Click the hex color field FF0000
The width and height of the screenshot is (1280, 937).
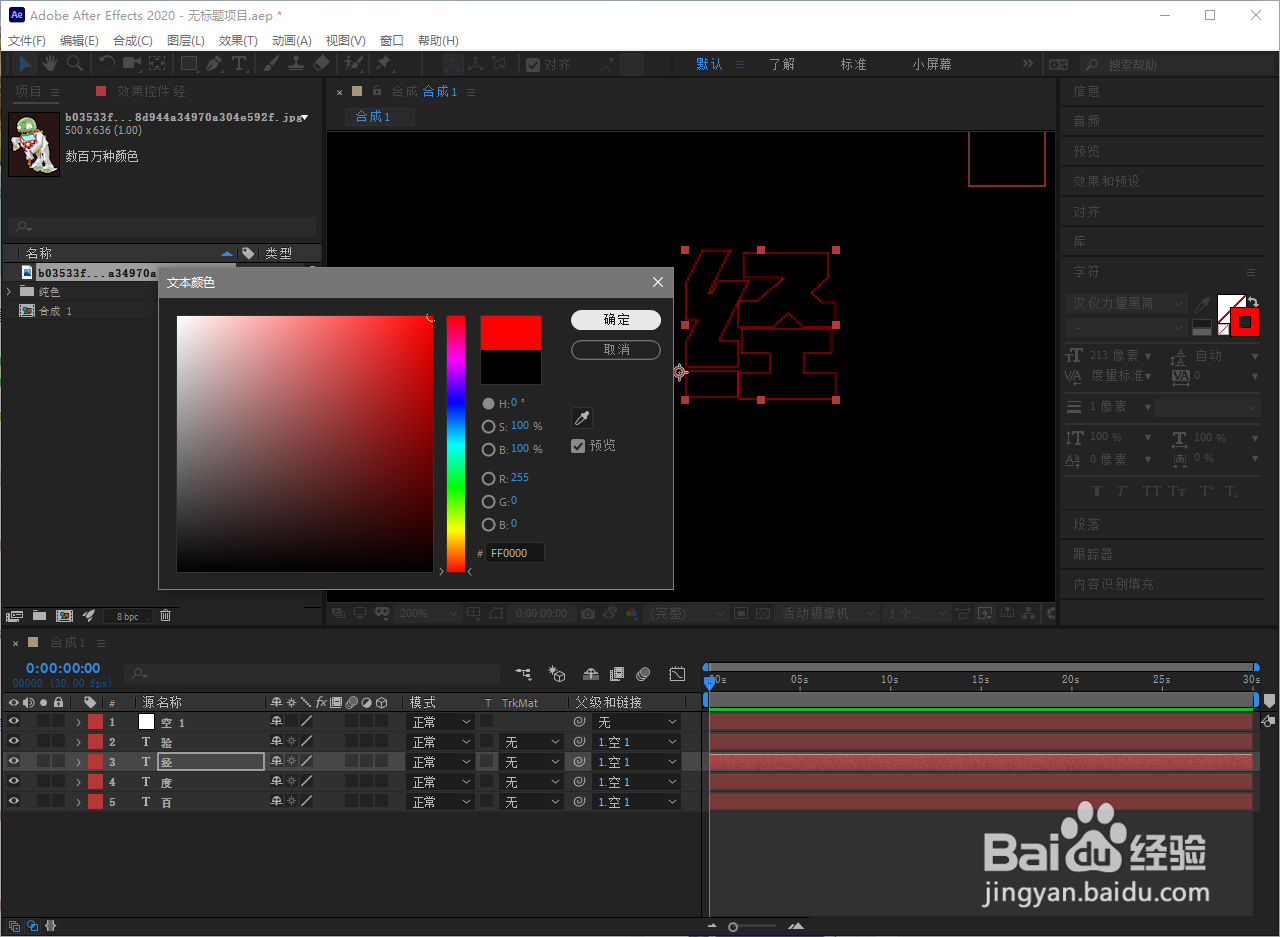[515, 553]
